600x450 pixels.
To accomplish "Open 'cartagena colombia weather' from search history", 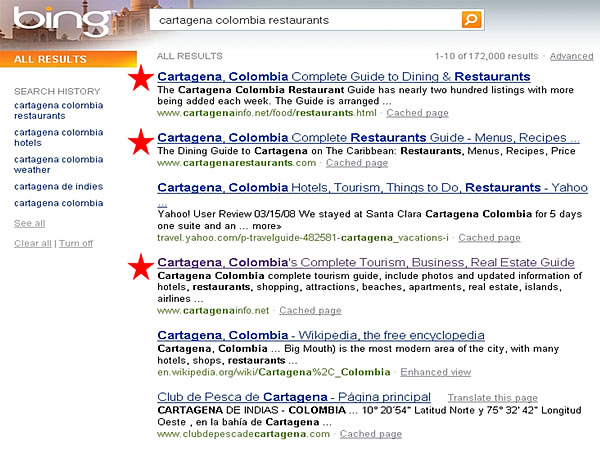I will tap(58, 163).
